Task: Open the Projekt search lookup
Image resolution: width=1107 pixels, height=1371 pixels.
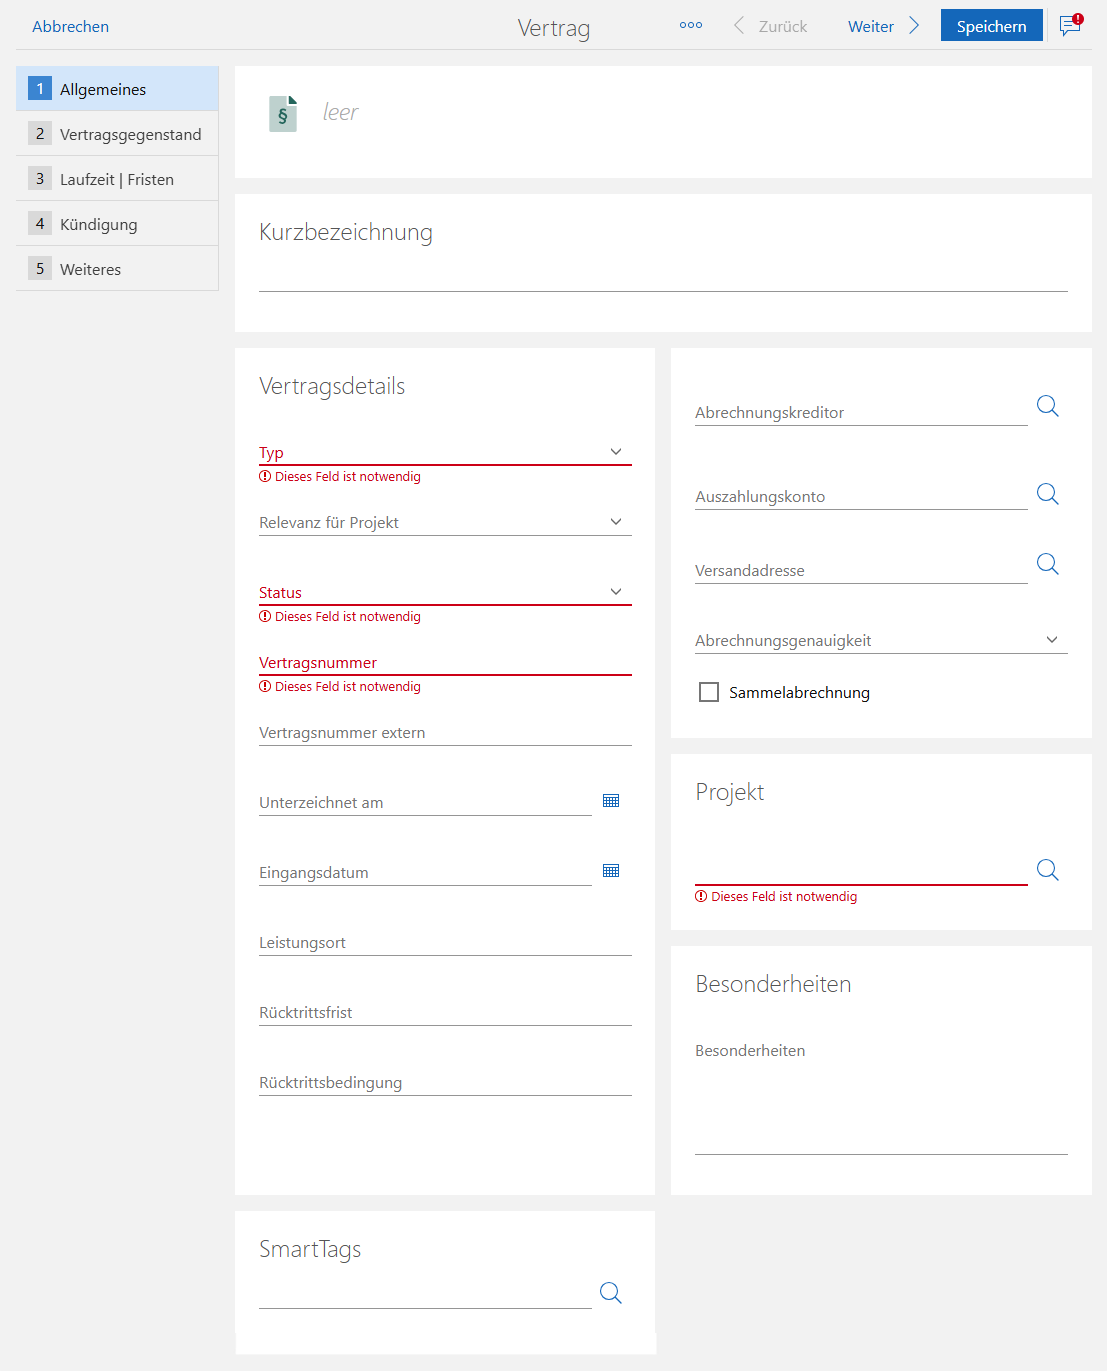Action: tap(1047, 869)
